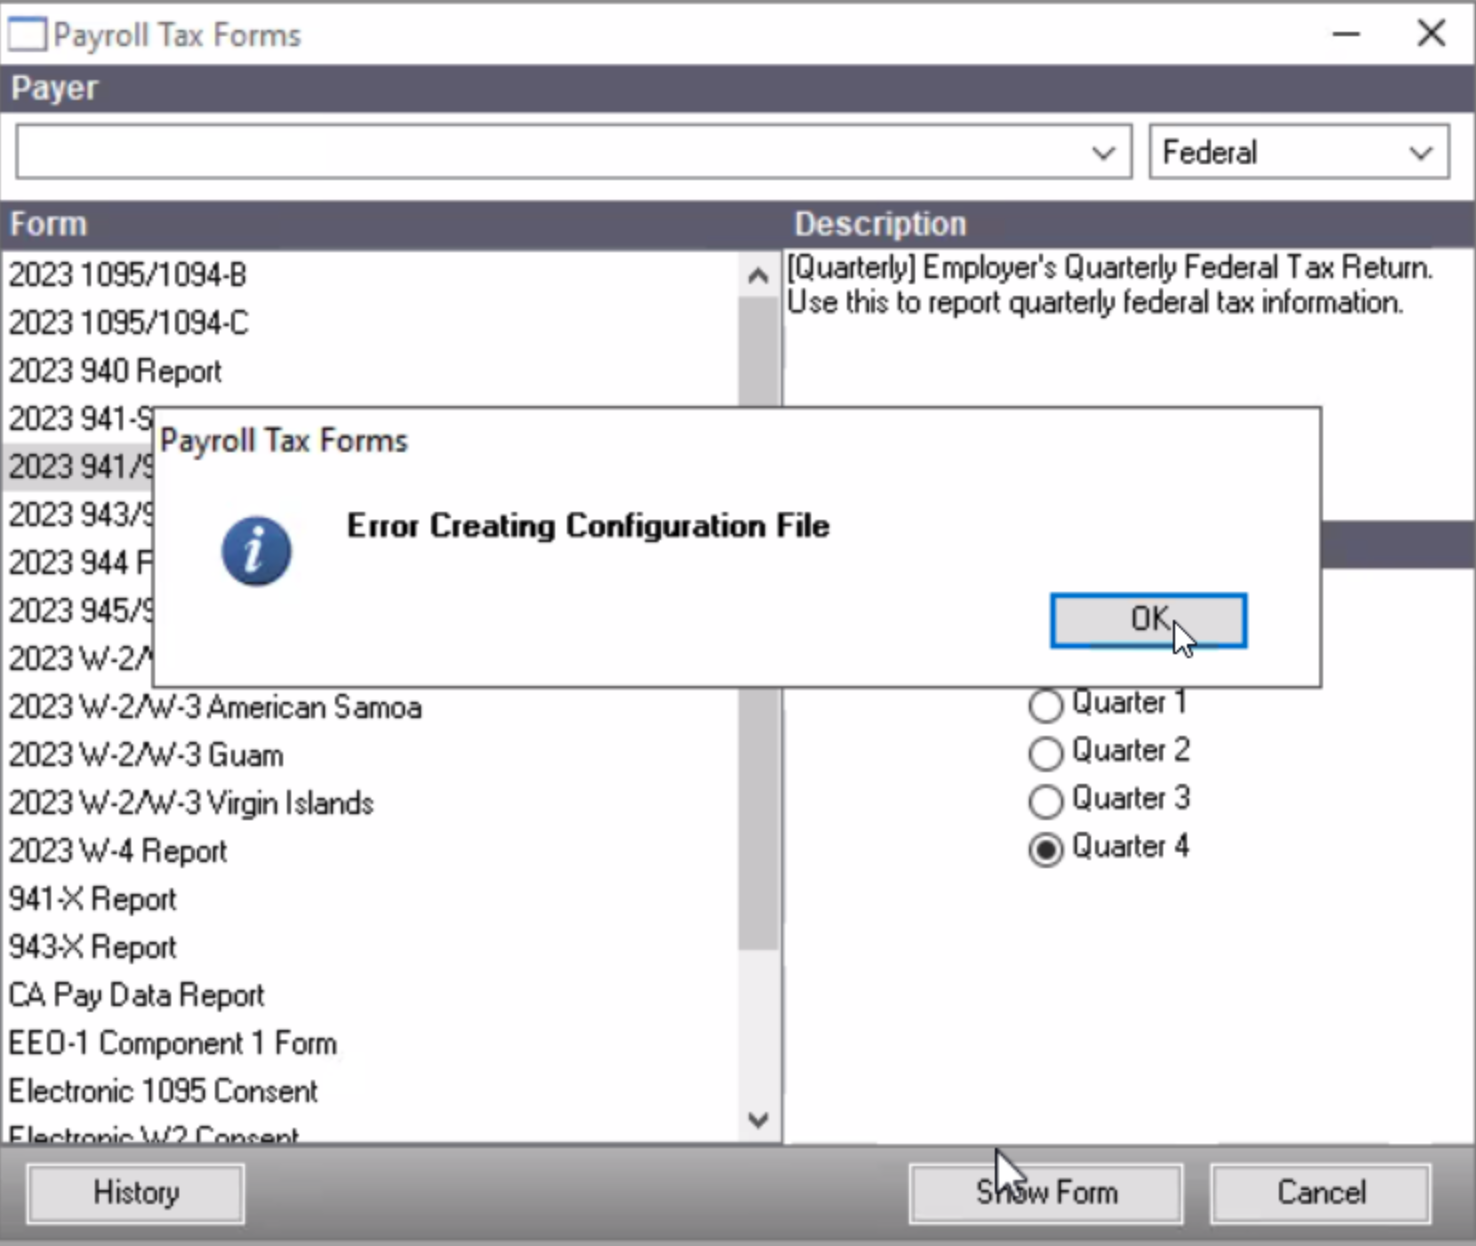Select the 2023 W-4 Report form

117,851
